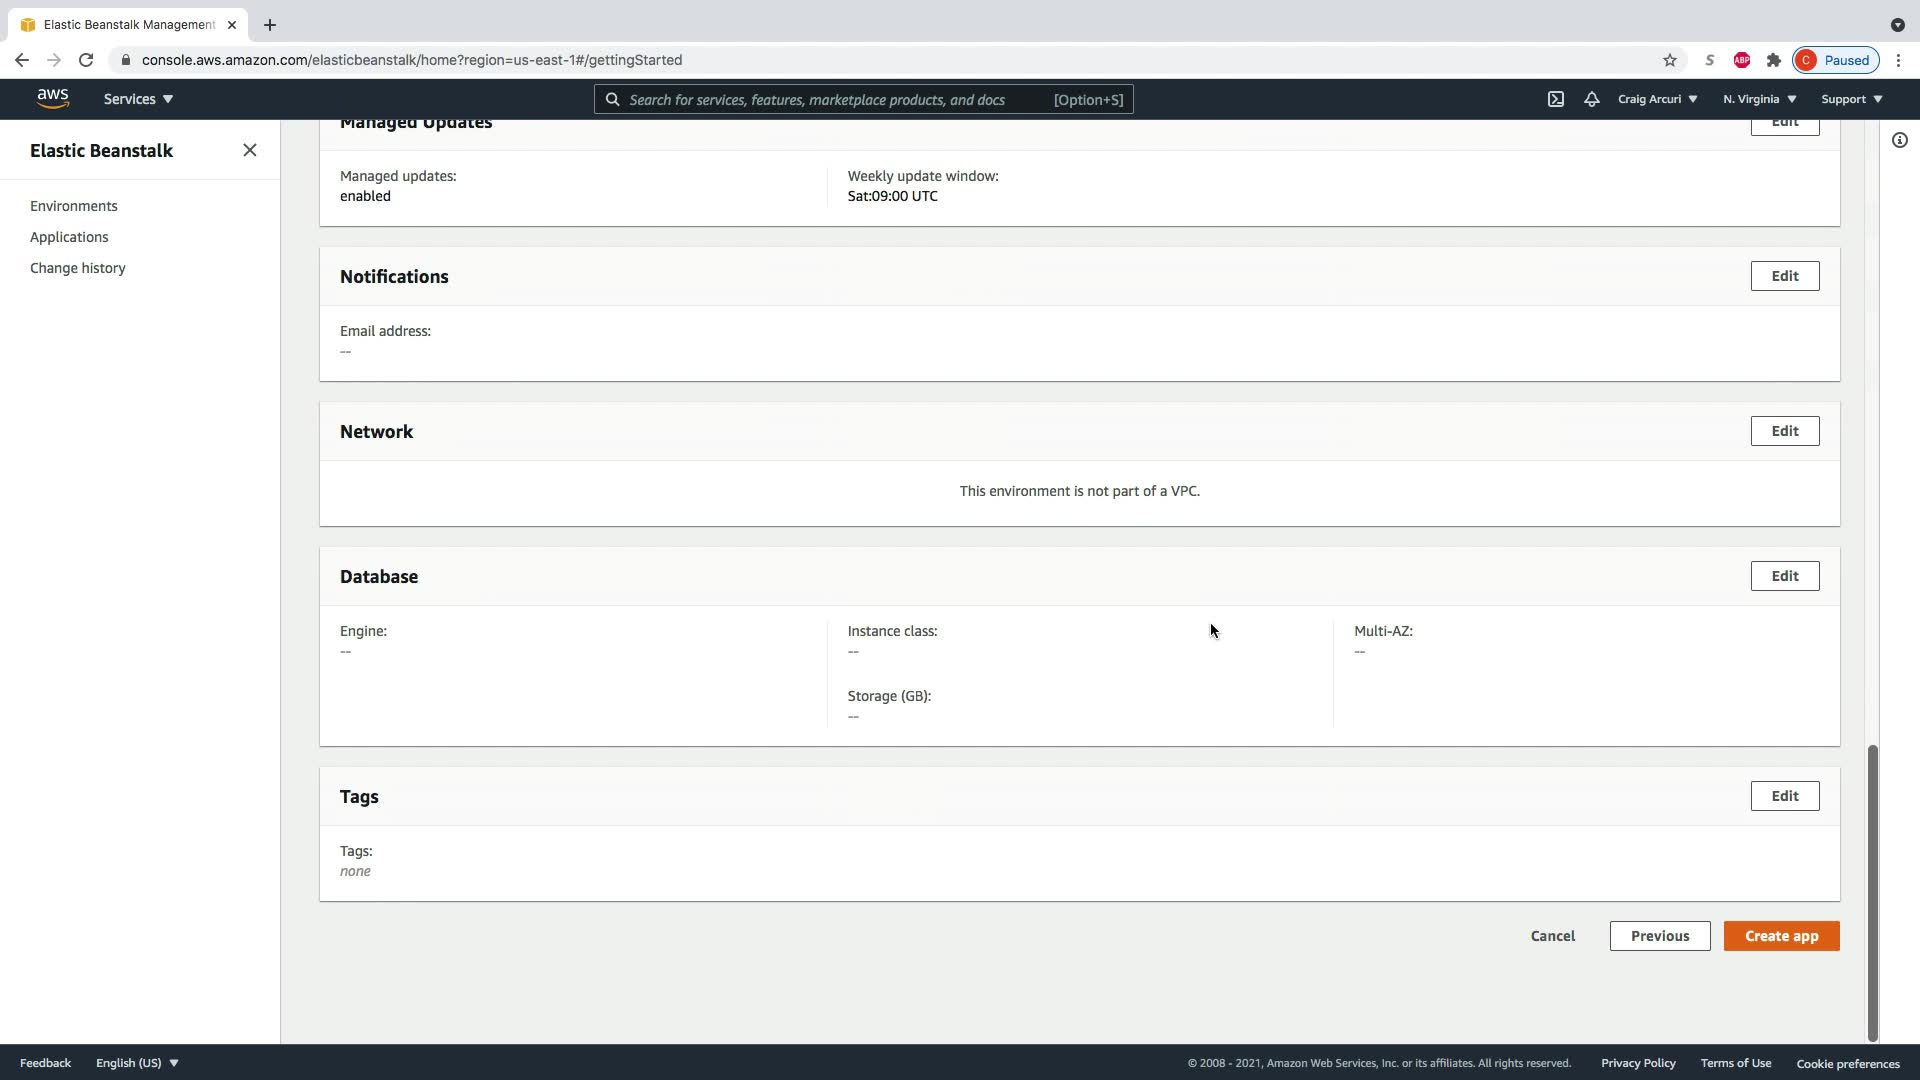This screenshot has width=1920, height=1080.
Task: Expand the N. Virginia region selector
Action: (x=1759, y=99)
